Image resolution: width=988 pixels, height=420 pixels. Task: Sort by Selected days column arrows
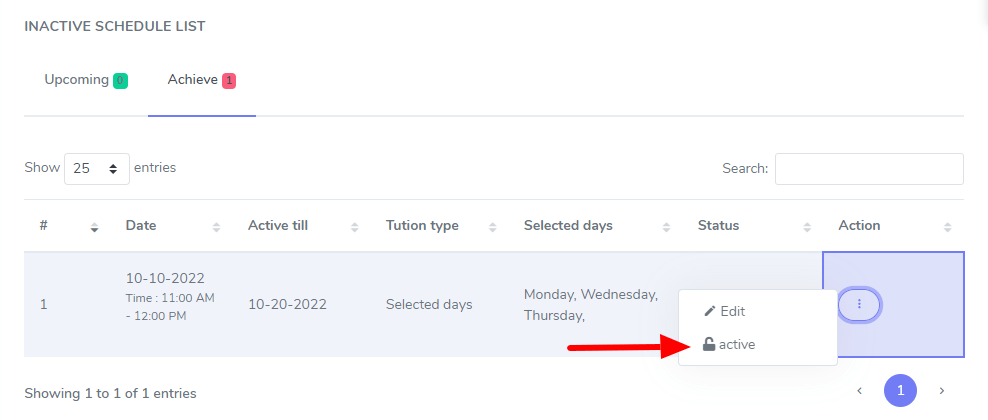pos(666,227)
